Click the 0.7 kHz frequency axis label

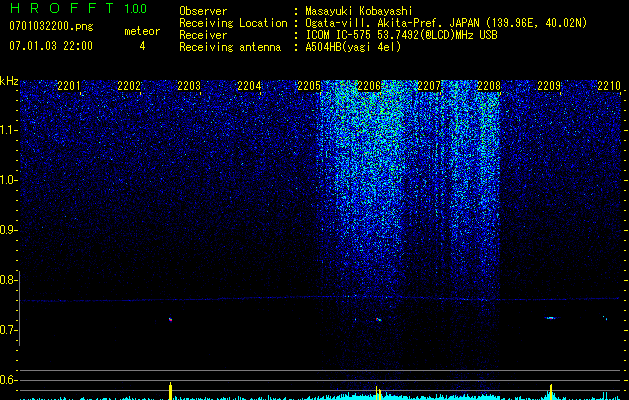click(7, 330)
